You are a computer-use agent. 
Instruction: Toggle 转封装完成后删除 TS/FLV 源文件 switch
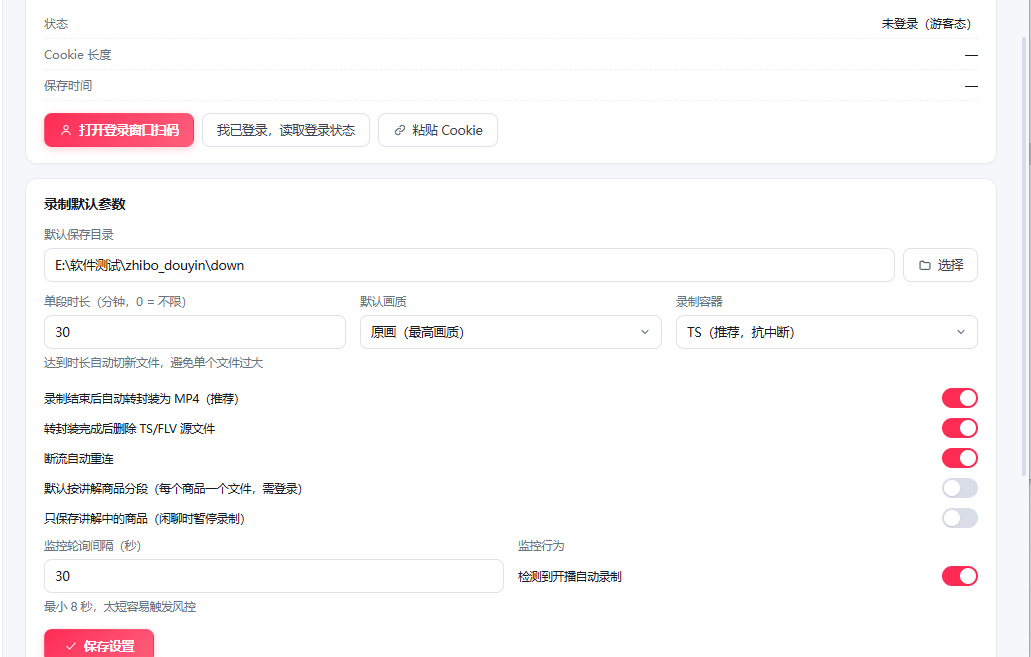[959, 428]
